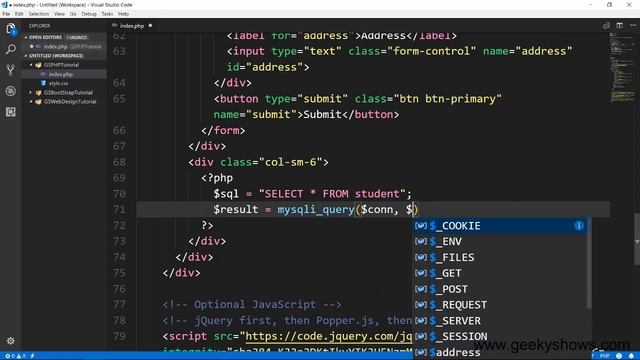Viewport: 640px width, 360px height.
Task: Open the editor more actions menu
Action: pos(633,25)
